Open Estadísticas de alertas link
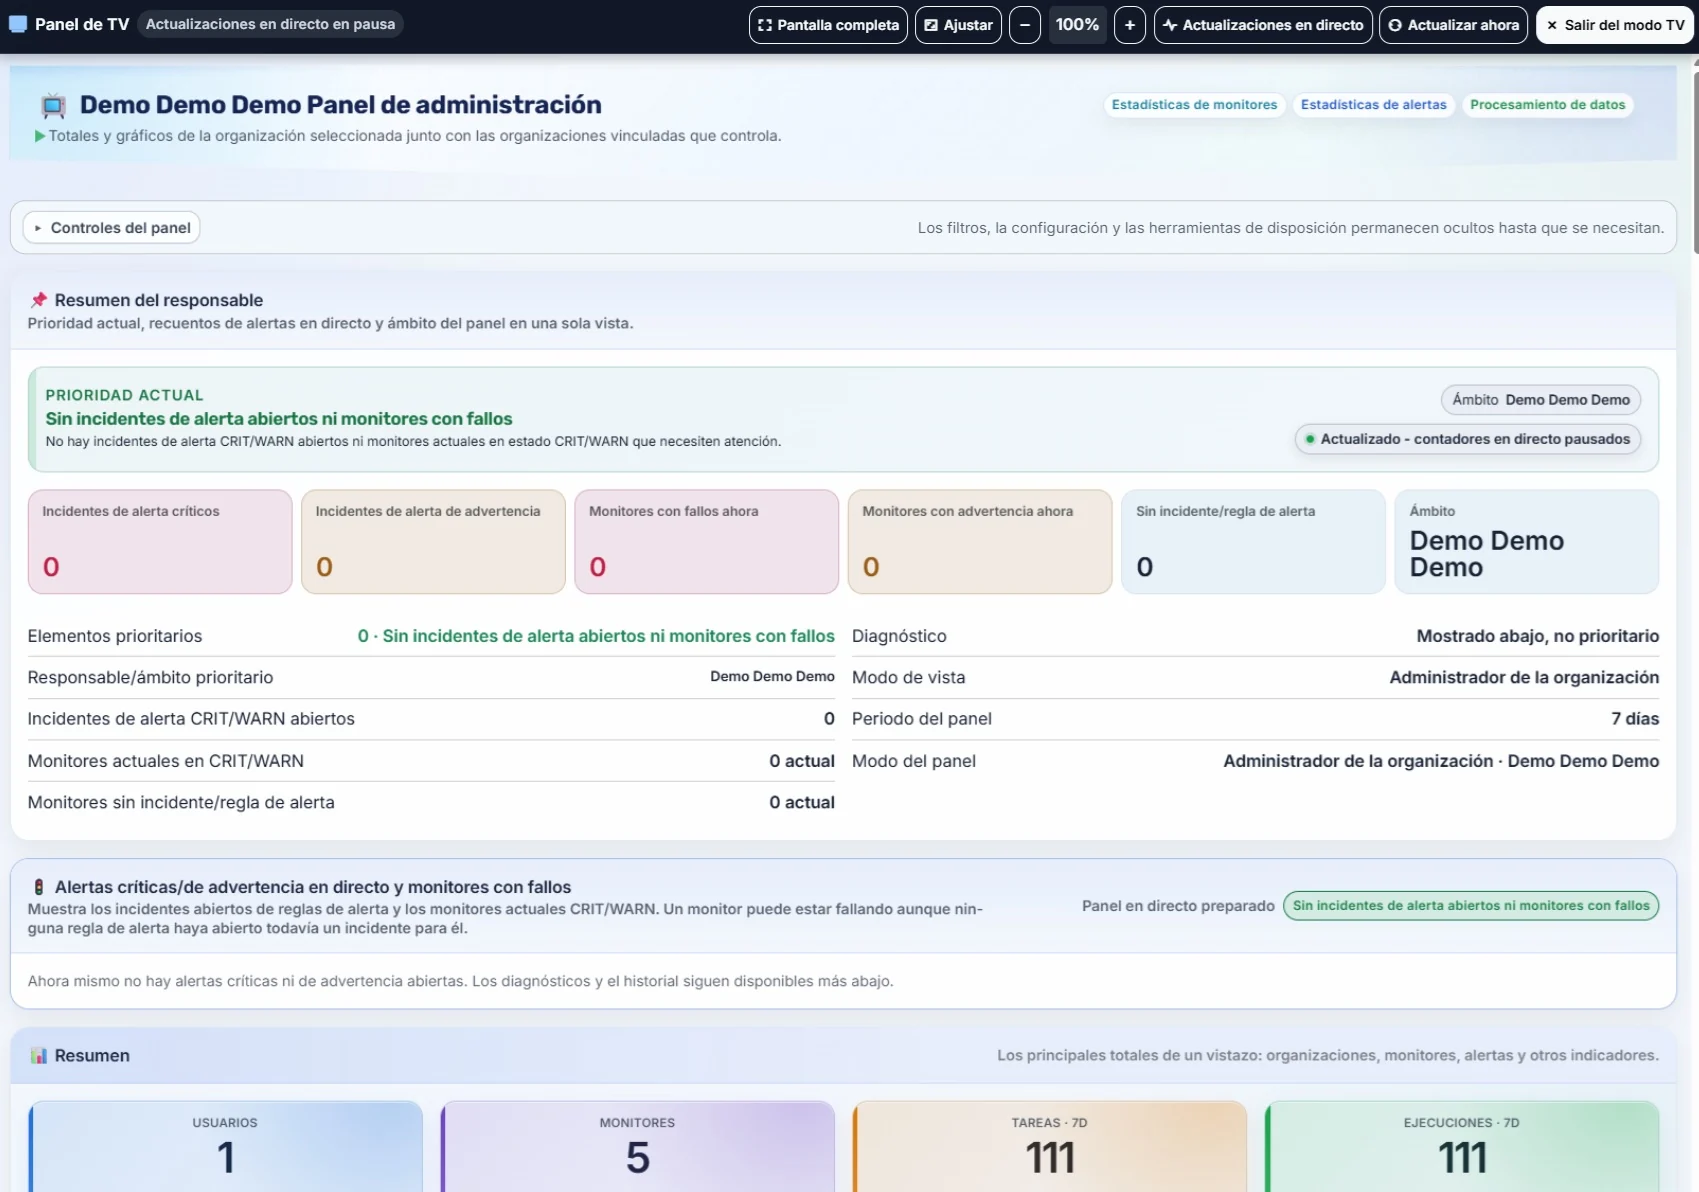 (1373, 105)
